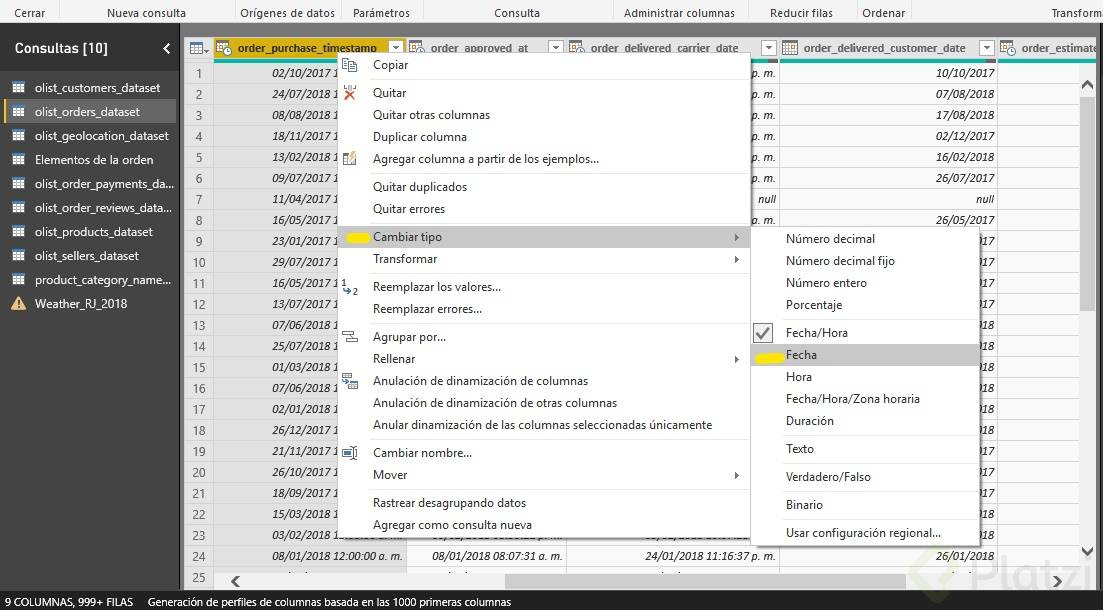The width and height of the screenshot is (1103, 610).
Task: Choose Quitar errores
Action: pos(409,208)
